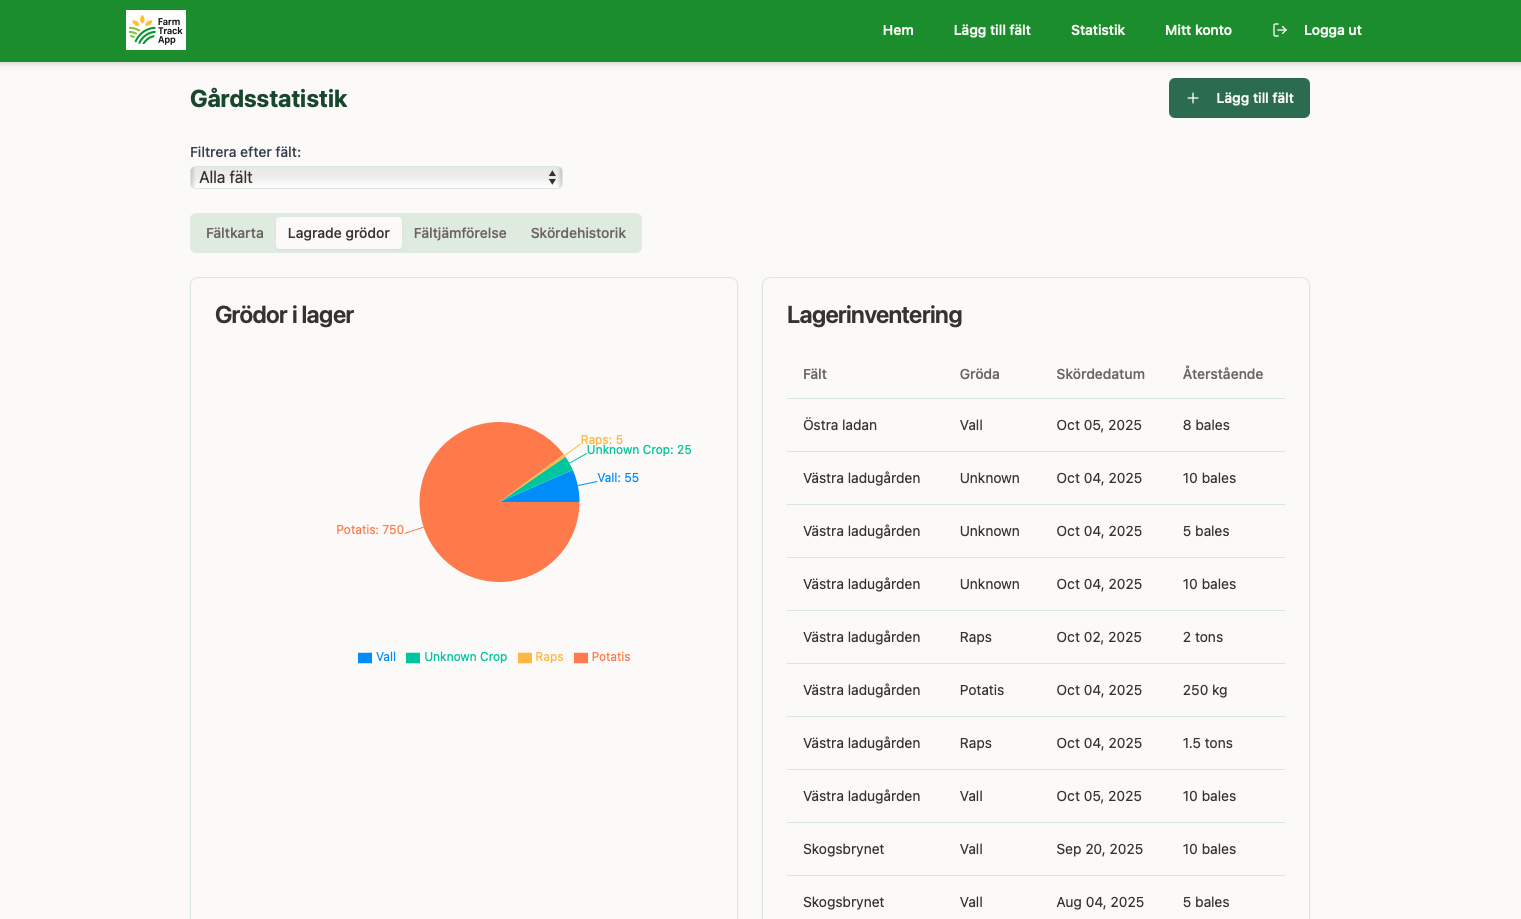Click the '8 bales' cell
1521x919 pixels.
tap(1206, 425)
